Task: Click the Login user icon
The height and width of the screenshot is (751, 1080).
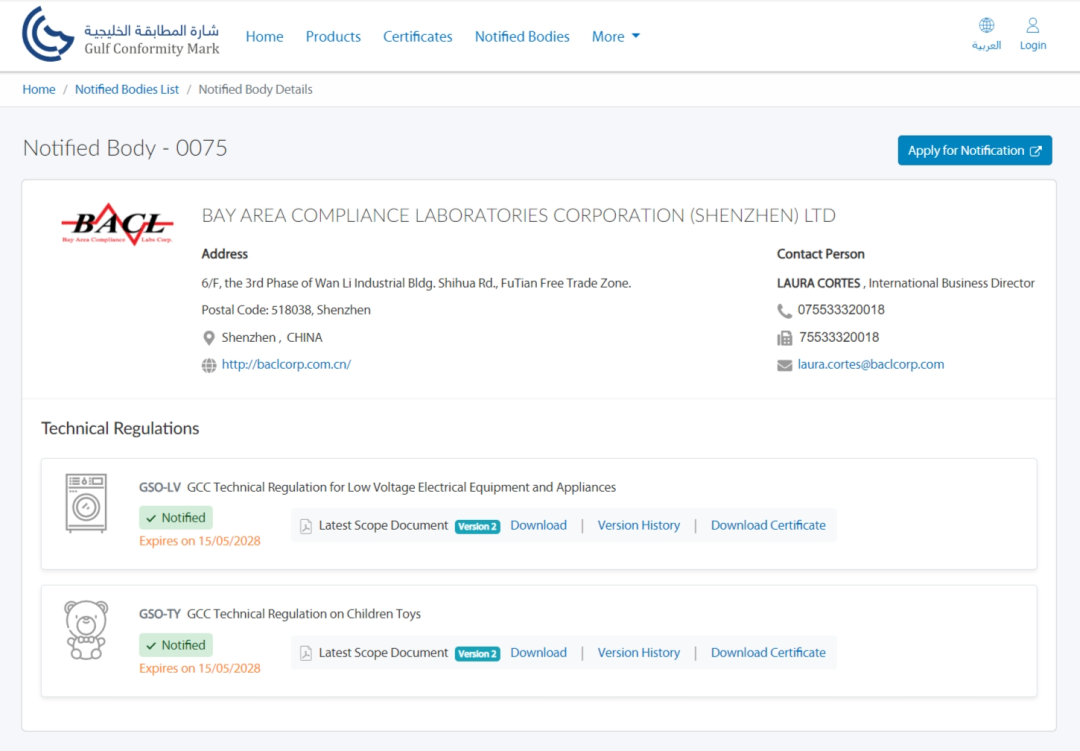Action: coord(1033,26)
